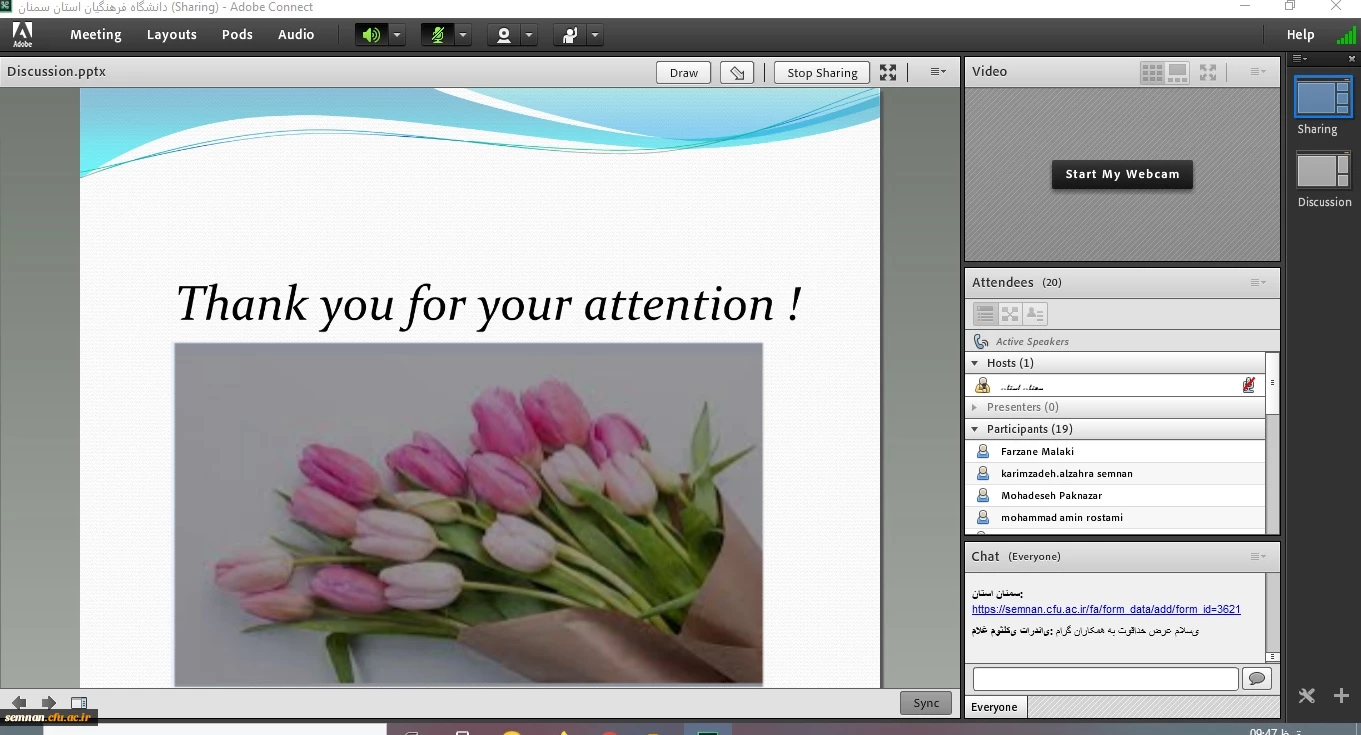1361x735 pixels.
Task: Toggle the green speaker audio icon
Action: click(371, 35)
